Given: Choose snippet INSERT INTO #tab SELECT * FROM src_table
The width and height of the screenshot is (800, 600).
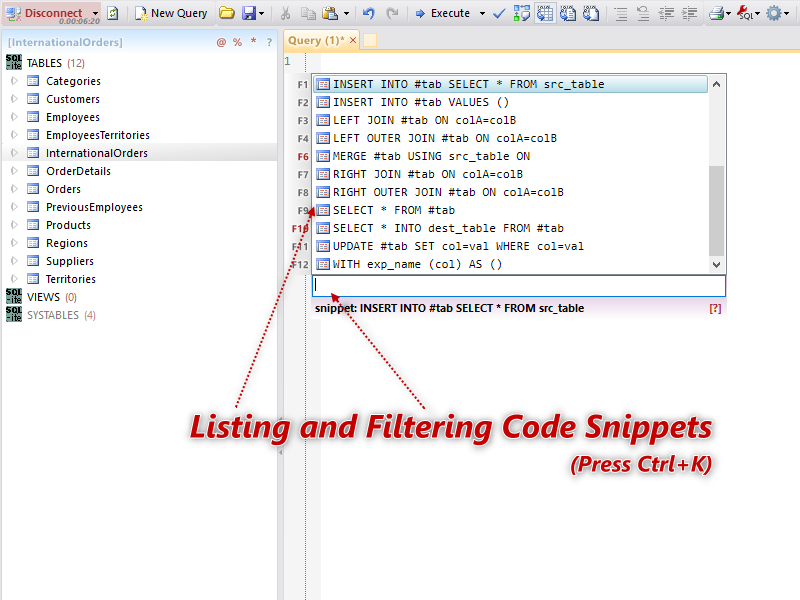Looking at the screenshot, I should (x=511, y=84).
